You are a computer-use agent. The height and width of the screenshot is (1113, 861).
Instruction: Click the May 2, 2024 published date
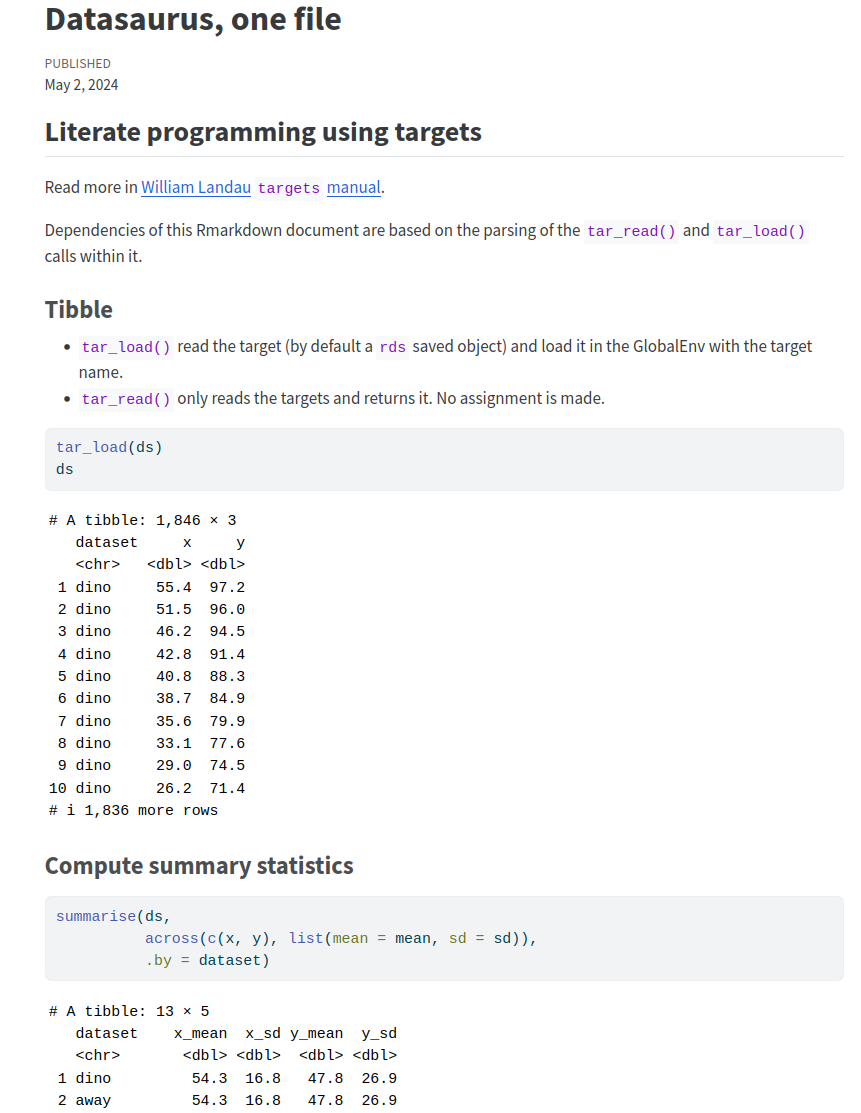pos(81,85)
